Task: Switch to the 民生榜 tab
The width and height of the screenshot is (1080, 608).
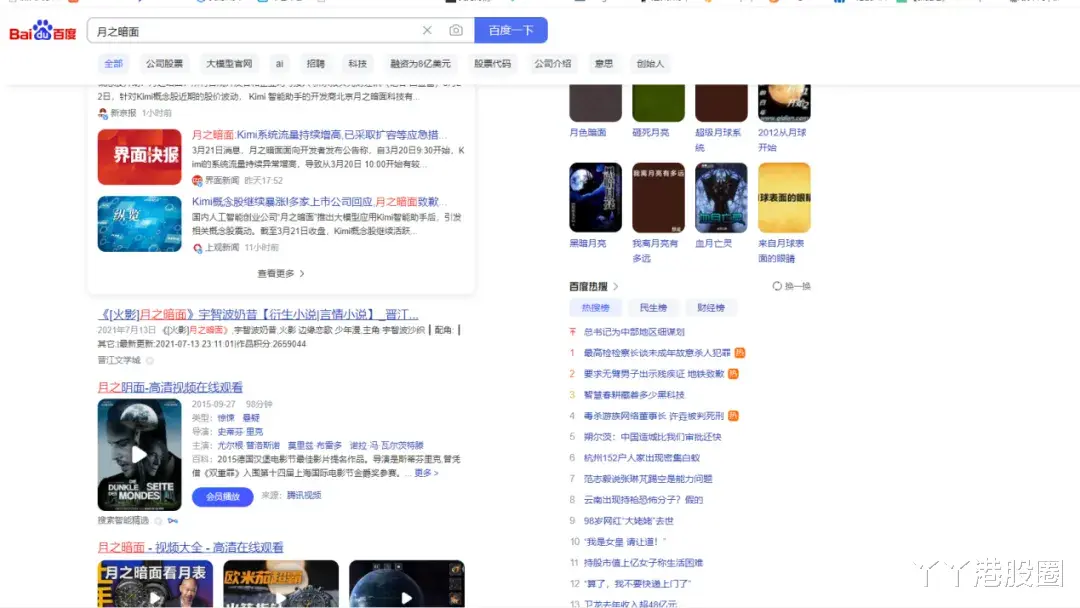Action: click(x=653, y=308)
